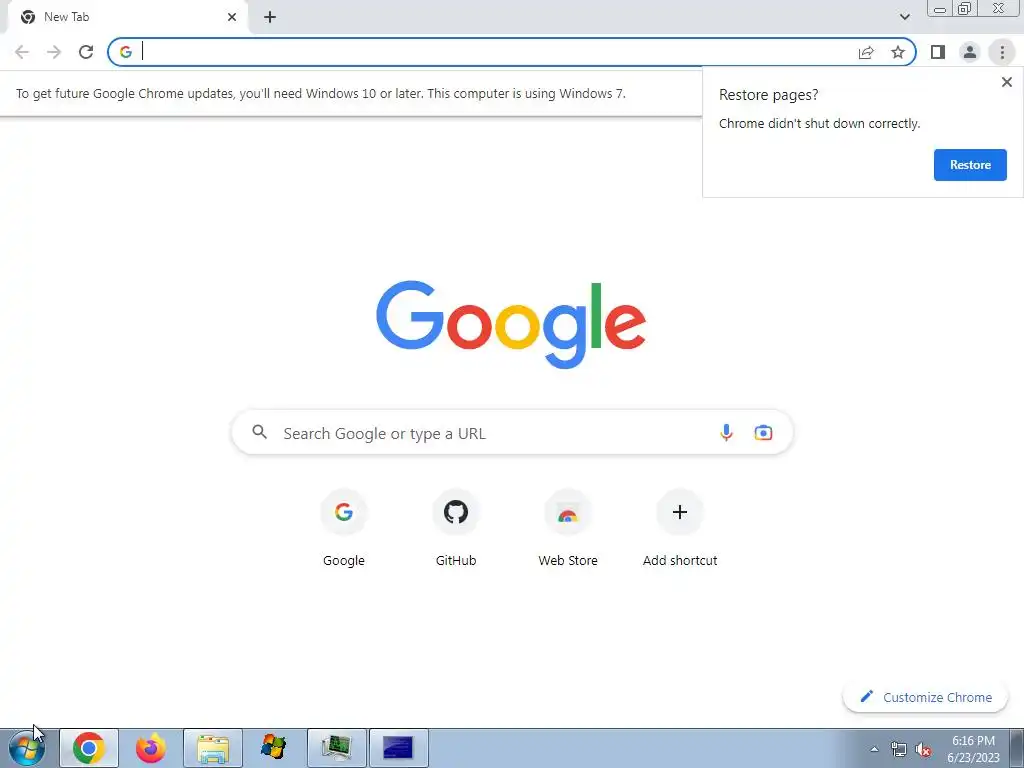Click the 'Restore pages?' heading
1024x768 pixels.
(768, 95)
